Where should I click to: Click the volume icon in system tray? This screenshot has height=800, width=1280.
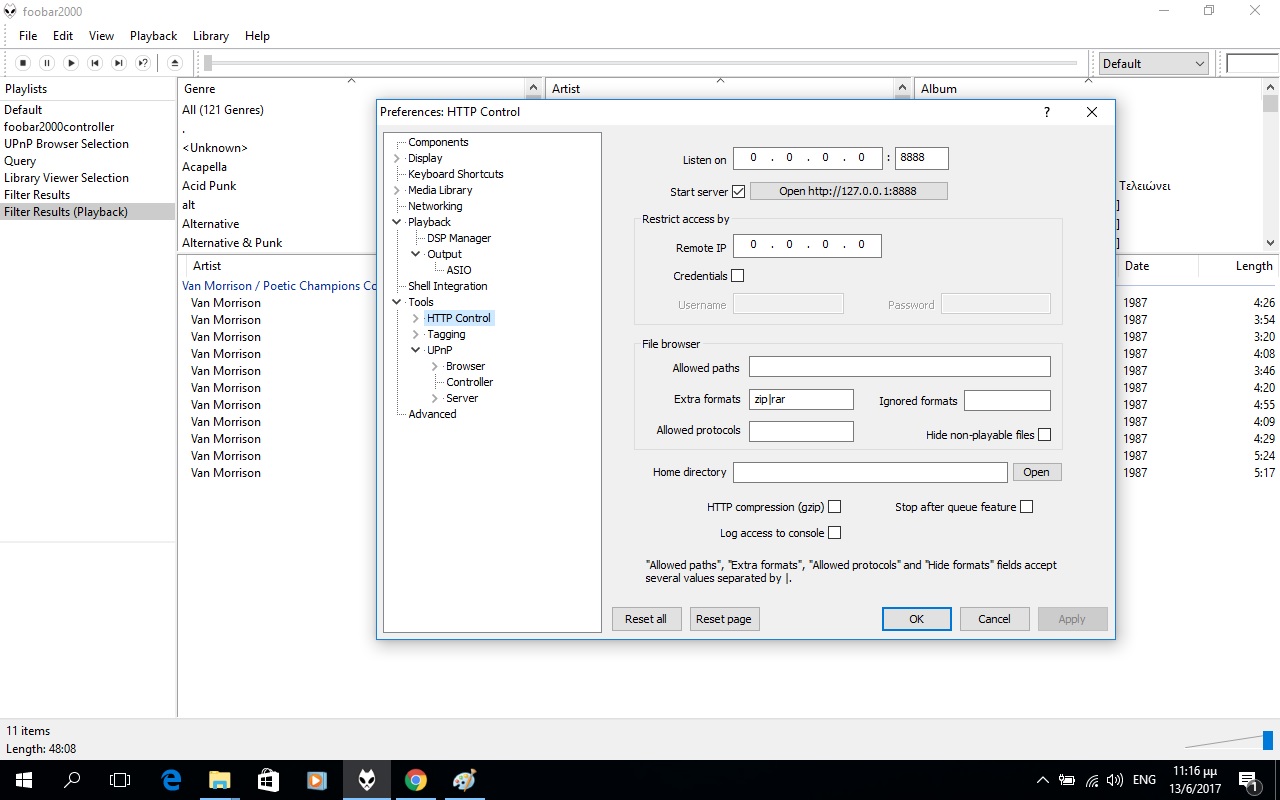(x=1116, y=780)
